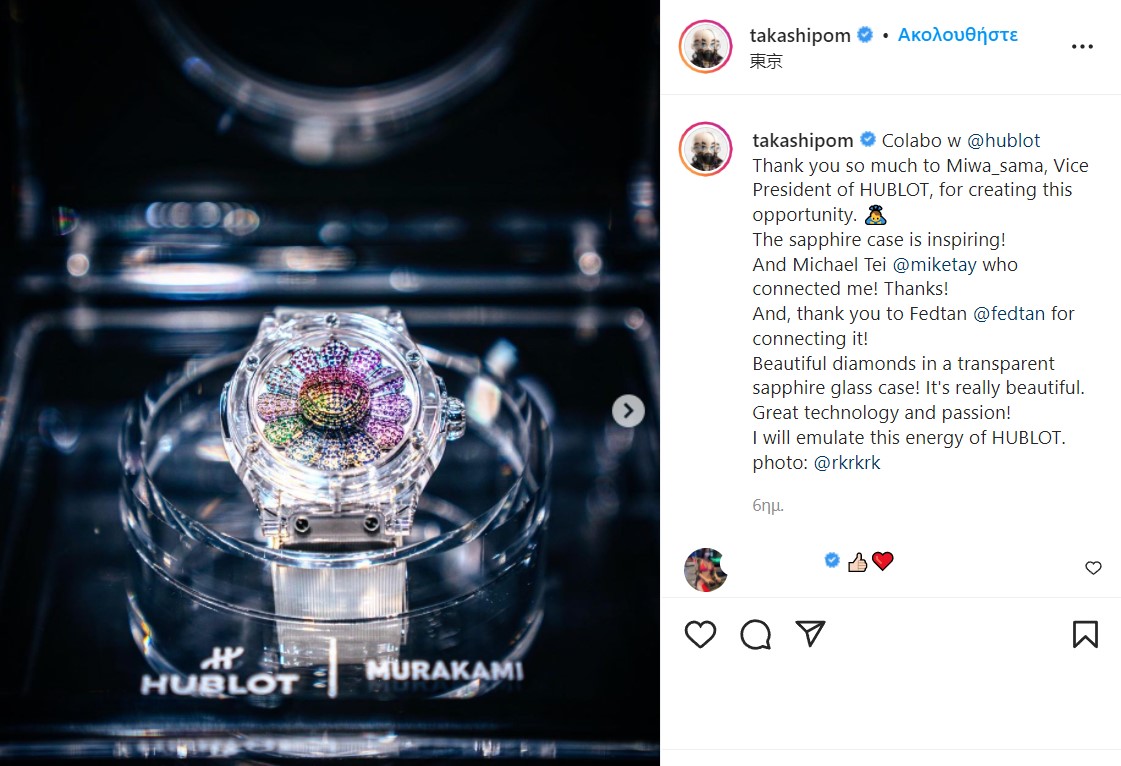Click the Ακολουθήστε follow button
This screenshot has width=1121, height=766.
(957, 35)
